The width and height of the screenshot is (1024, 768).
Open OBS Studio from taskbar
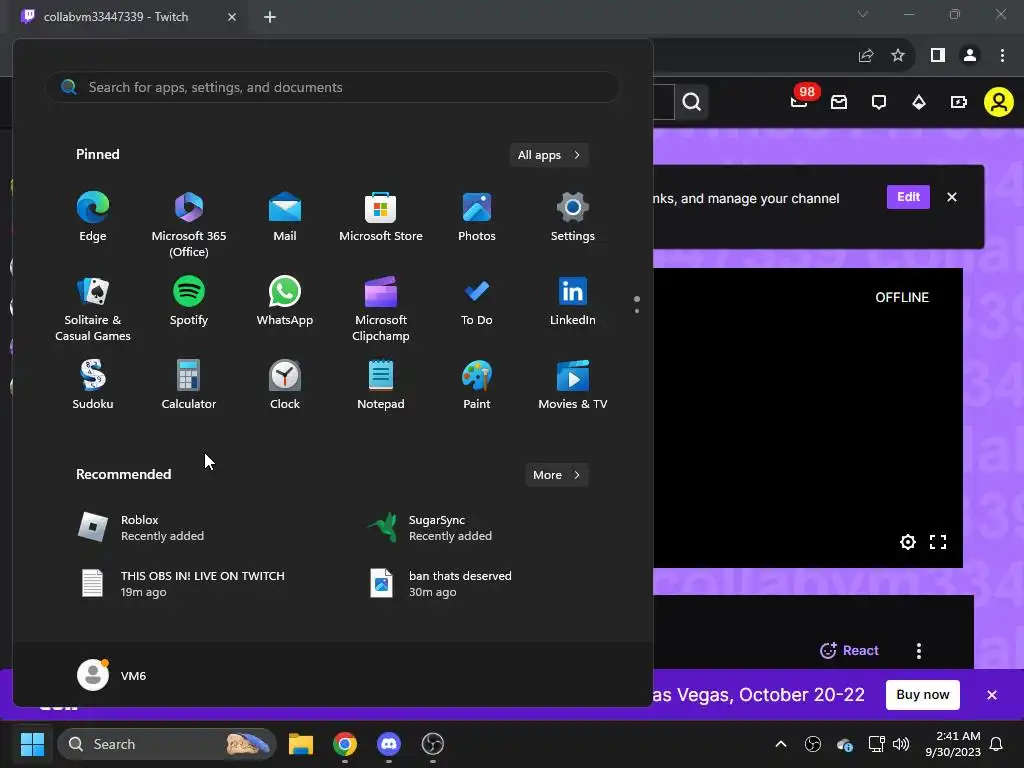pyautogui.click(x=432, y=744)
